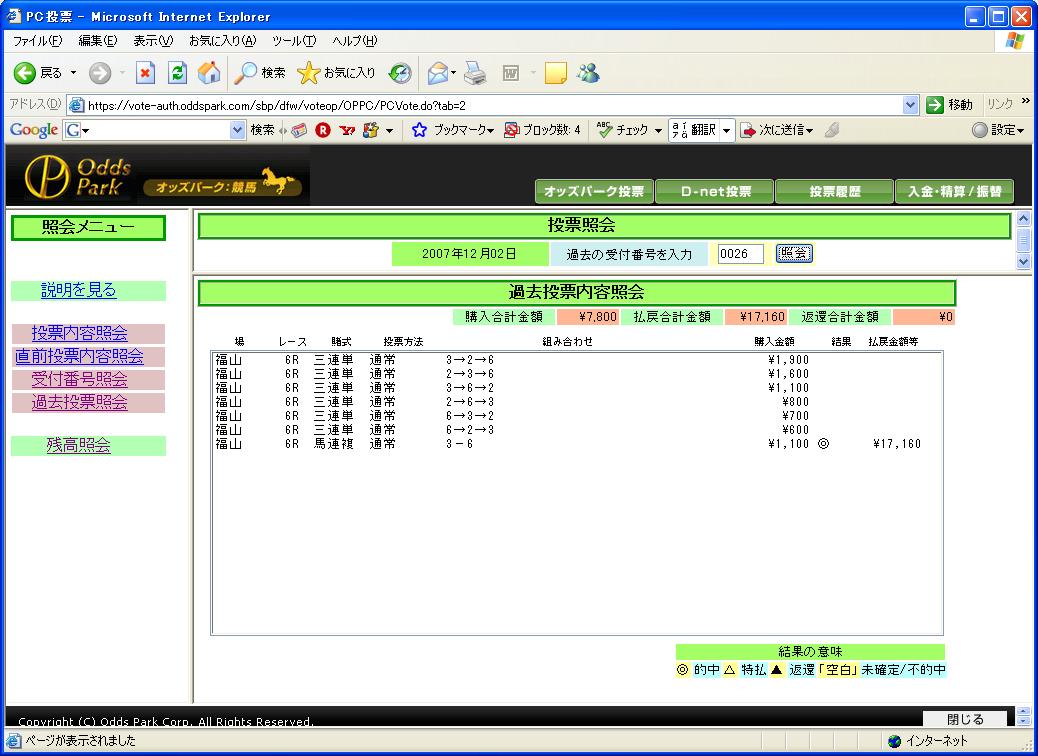This screenshot has height=756, width=1038.
Task: Open the お気に入り(A) menu
Action: tap(222, 41)
